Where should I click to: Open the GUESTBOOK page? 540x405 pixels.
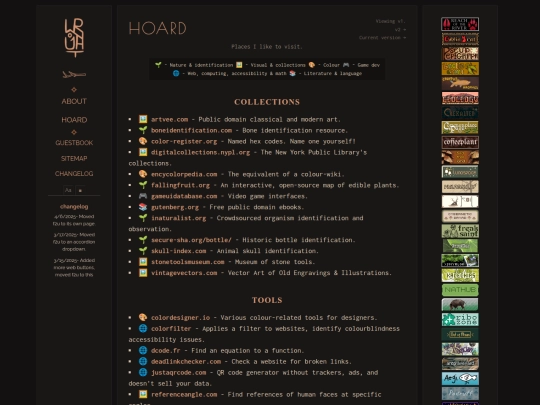(x=74, y=143)
